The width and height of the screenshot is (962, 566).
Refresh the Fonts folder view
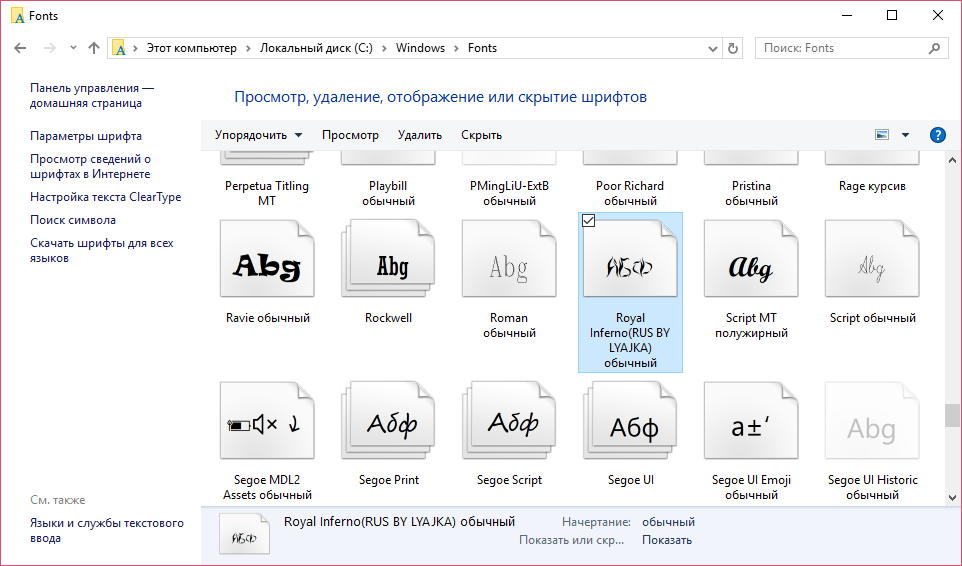point(733,48)
